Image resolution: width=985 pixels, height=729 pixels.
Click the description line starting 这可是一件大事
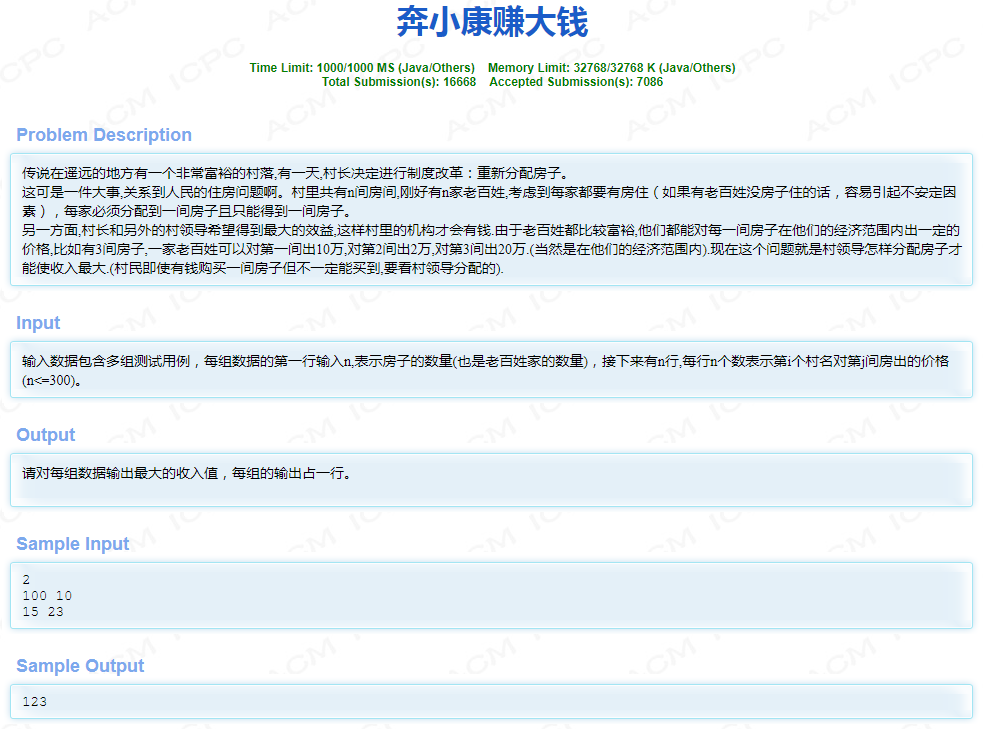[489, 192]
